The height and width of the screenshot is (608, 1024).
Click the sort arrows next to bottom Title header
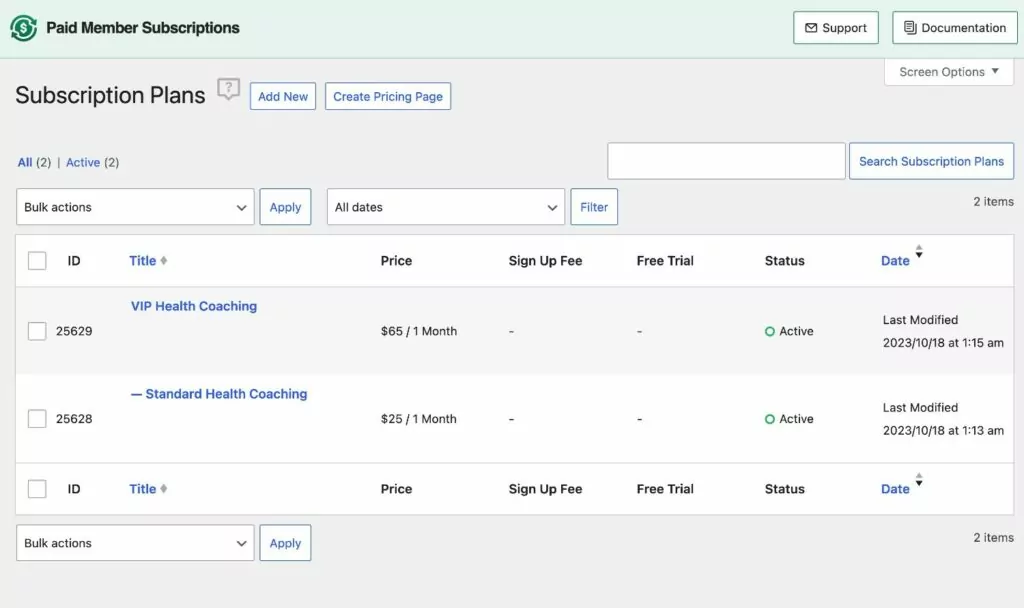(x=164, y=488)
